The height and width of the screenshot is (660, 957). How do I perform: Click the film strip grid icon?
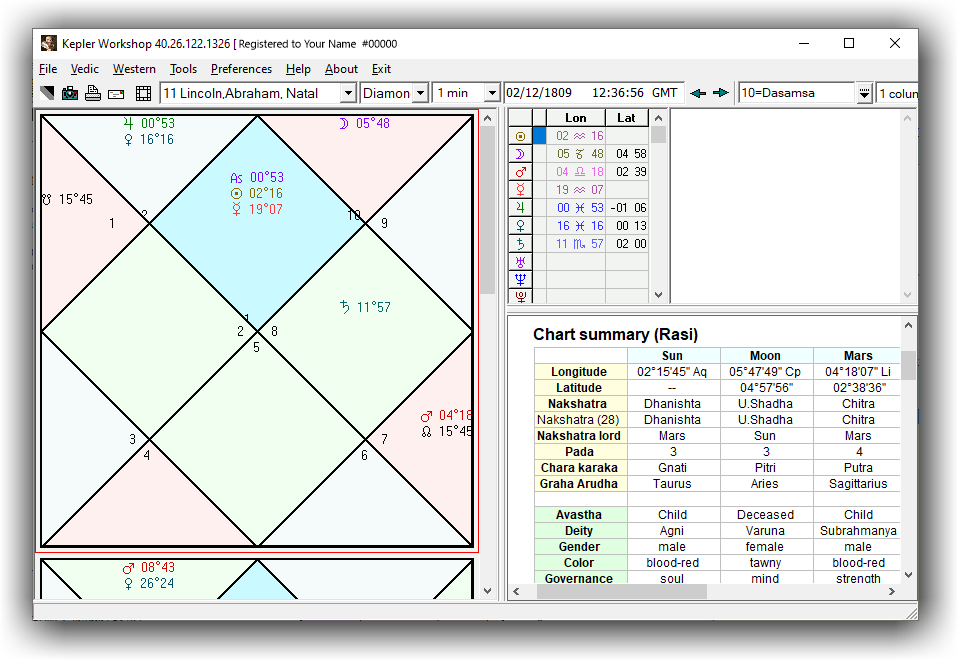[x=143, y=93]
